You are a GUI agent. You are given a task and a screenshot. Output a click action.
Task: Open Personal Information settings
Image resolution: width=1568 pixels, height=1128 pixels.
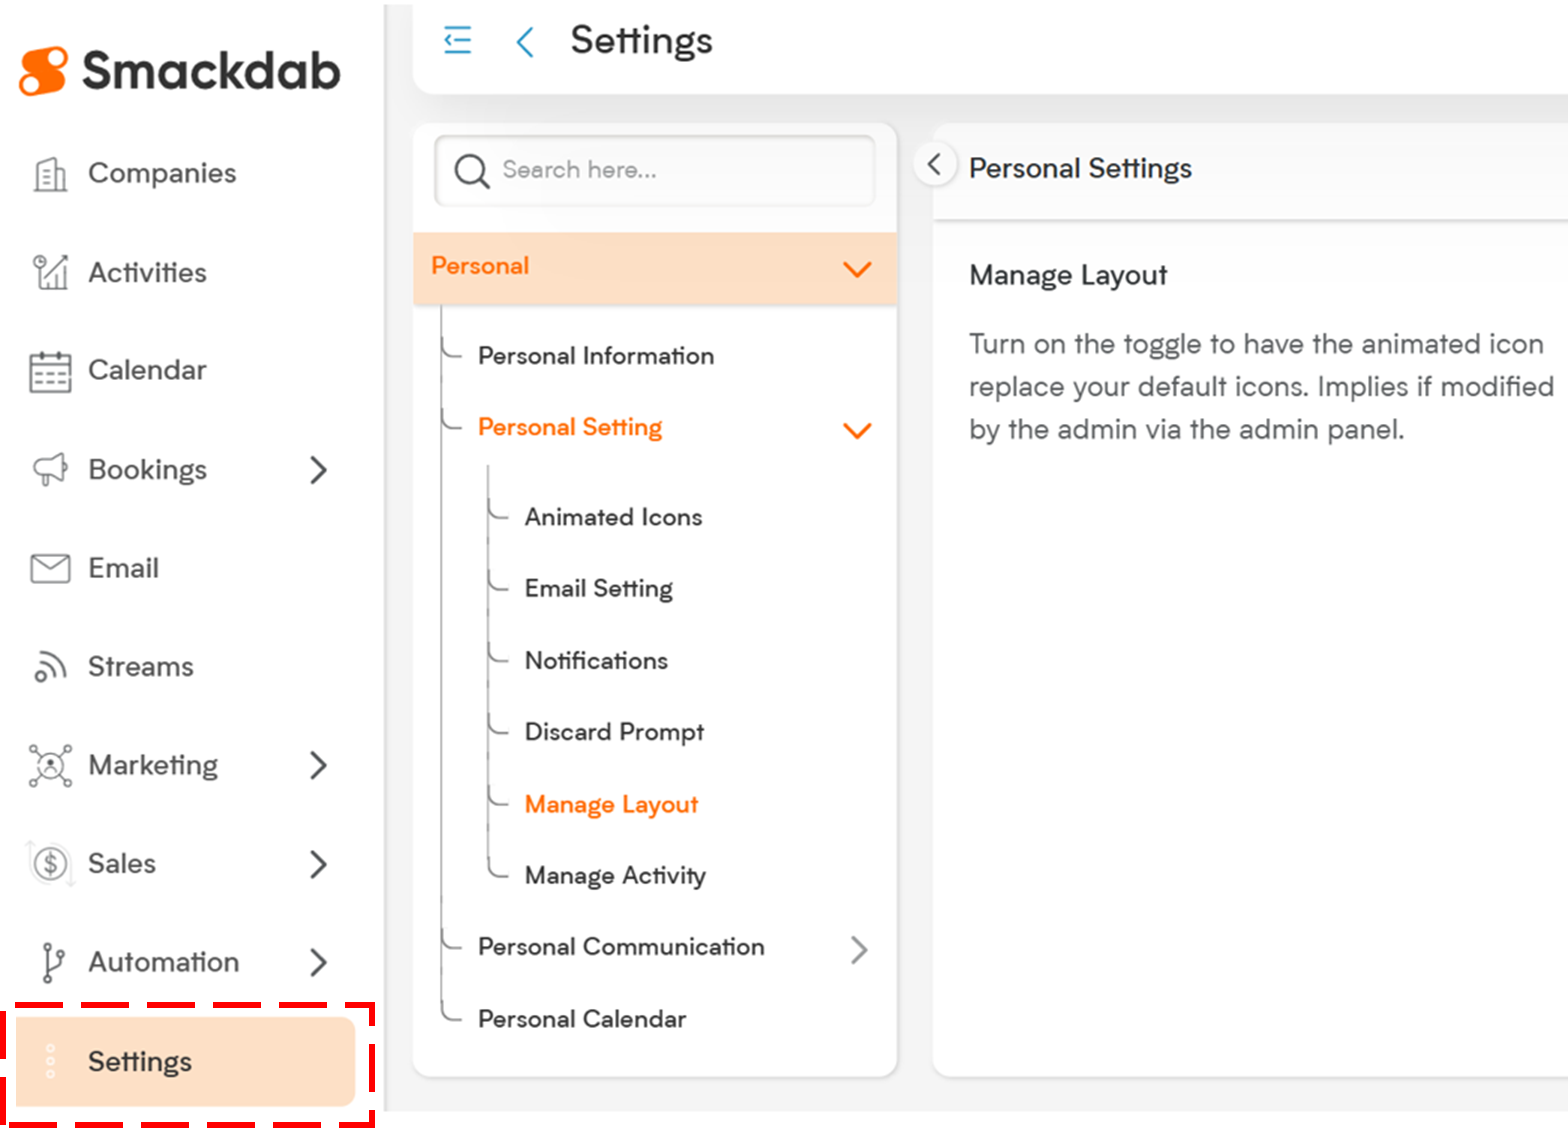tap(596, 356)
